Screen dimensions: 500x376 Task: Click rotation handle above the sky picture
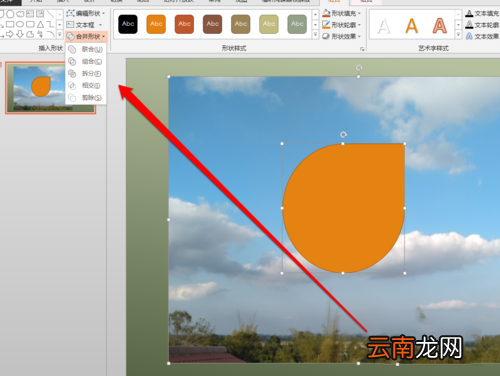359,68
